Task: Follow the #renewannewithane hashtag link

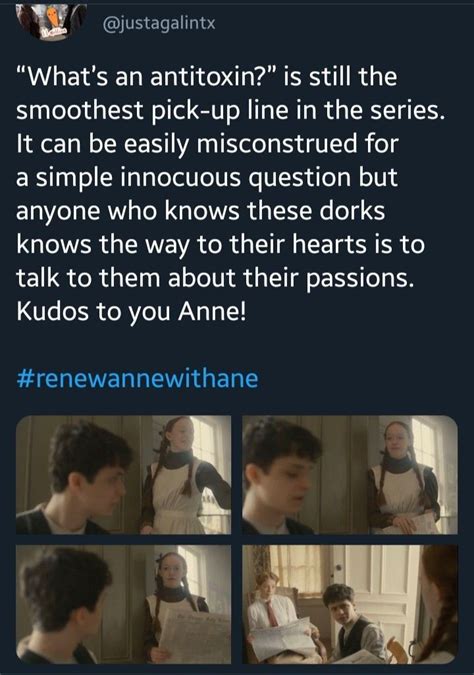Action: (x=137, y=379)
